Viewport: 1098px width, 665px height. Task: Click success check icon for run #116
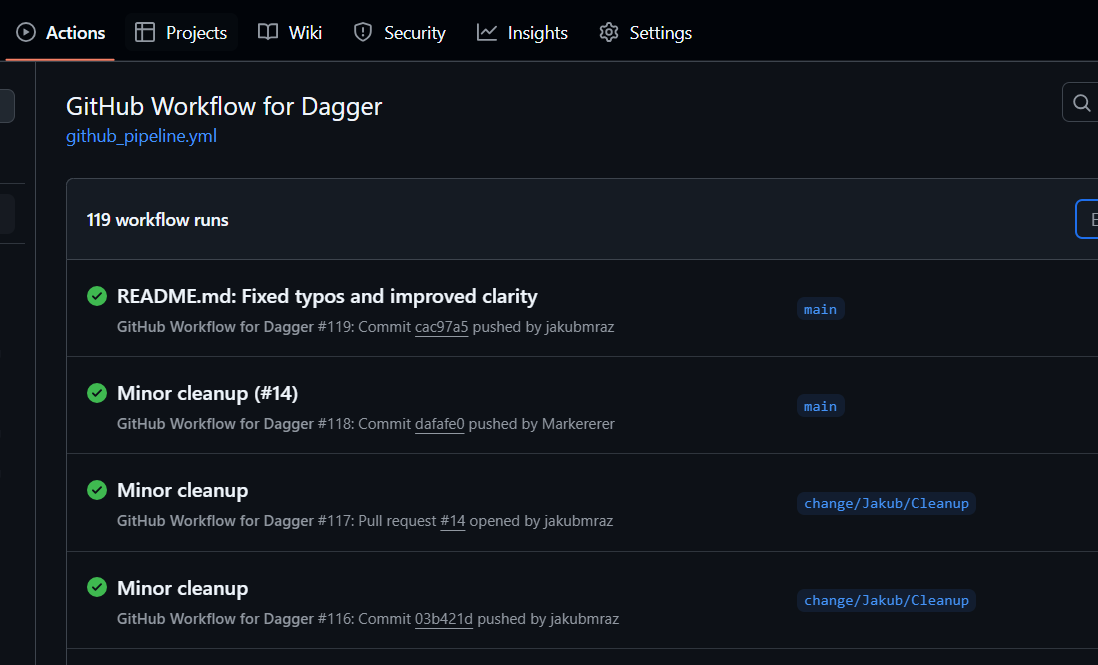tap(97, 587)
